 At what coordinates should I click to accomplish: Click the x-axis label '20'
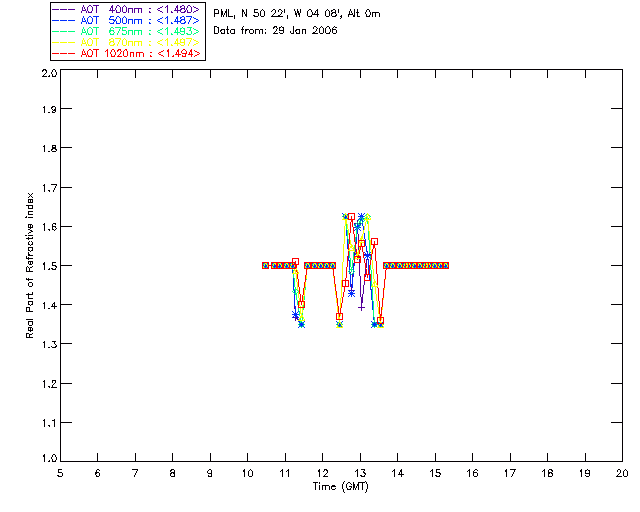point(622,473)
